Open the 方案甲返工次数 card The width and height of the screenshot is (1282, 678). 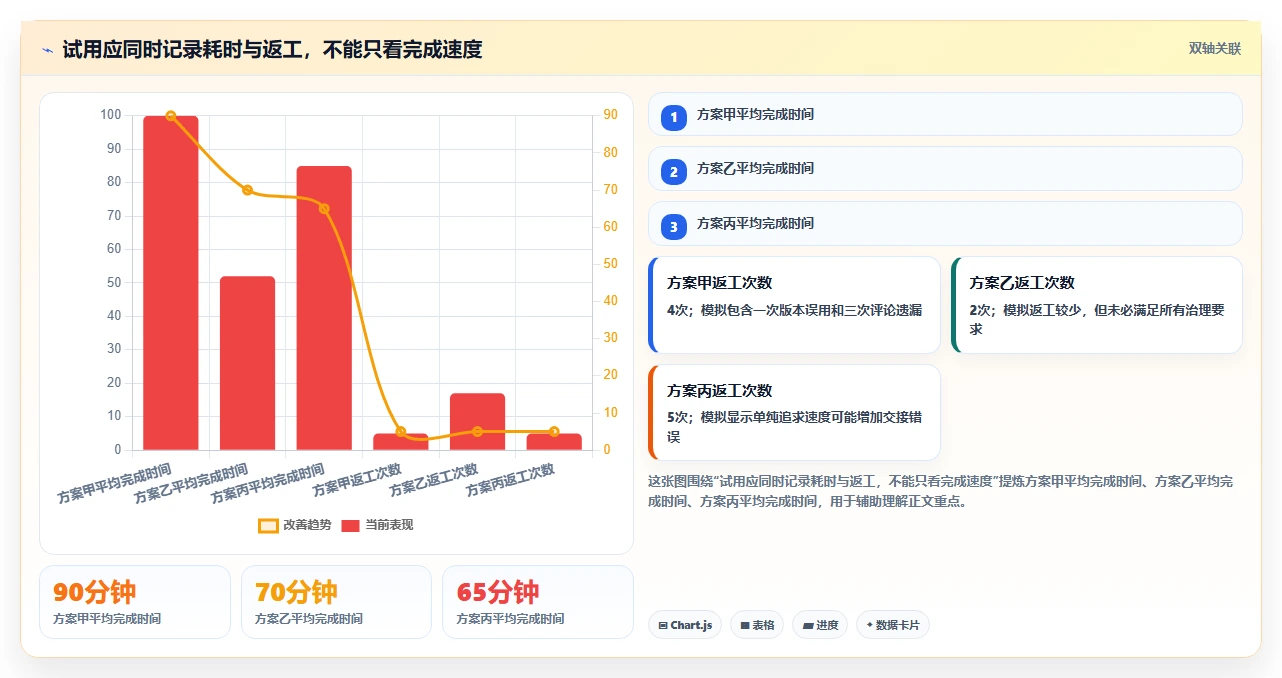click(x=794, y=305)
